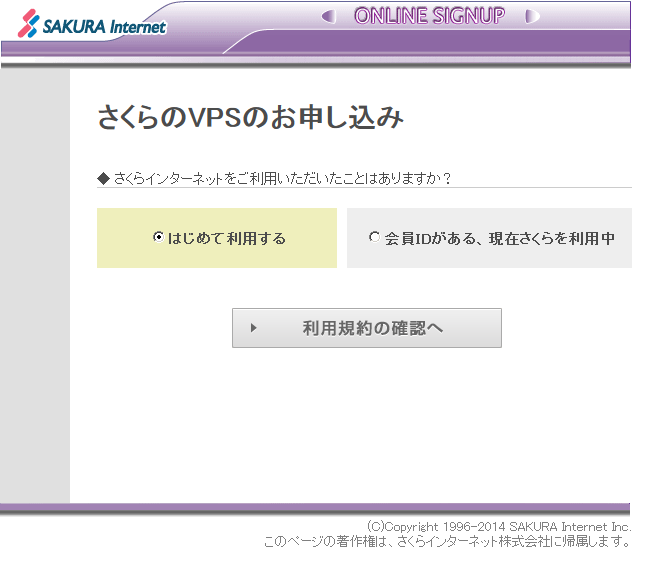661x582 pixels.
Task: Click the はじめて利用する label text
Action: (227, 238)
